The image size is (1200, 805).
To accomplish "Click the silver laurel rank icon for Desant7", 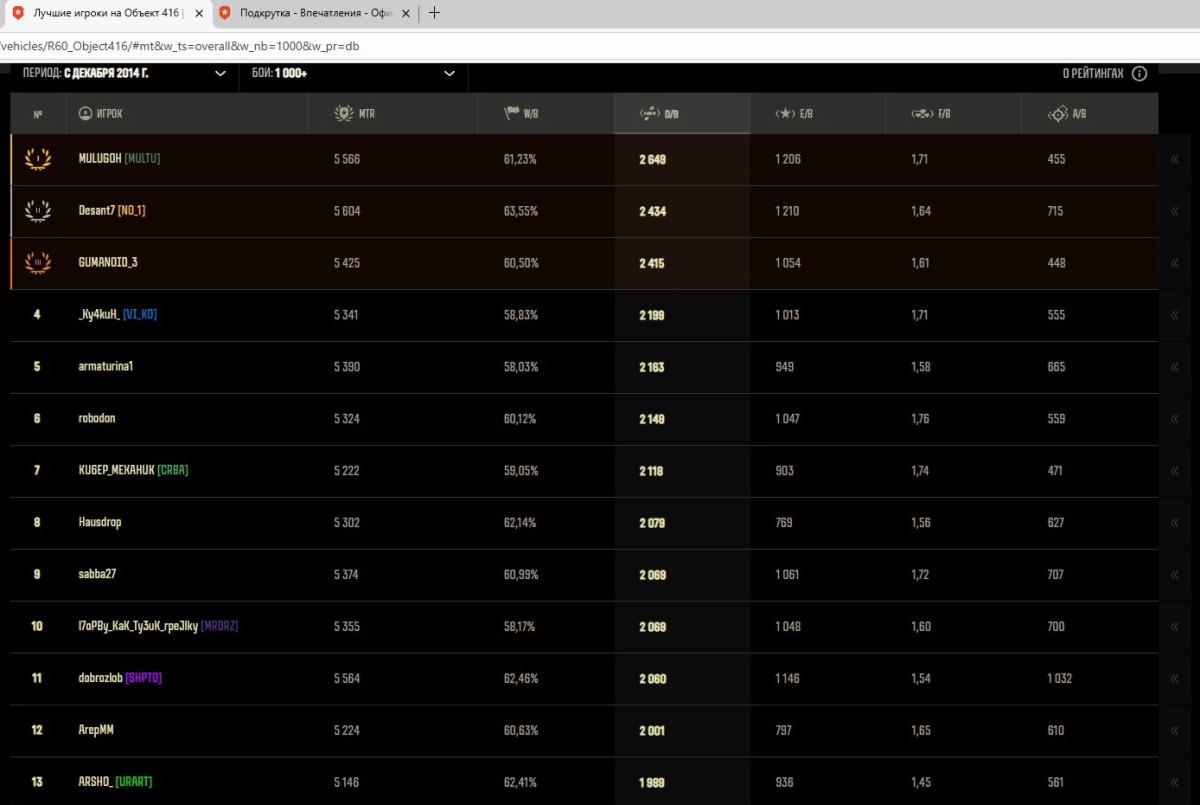I will pos(37,211).
